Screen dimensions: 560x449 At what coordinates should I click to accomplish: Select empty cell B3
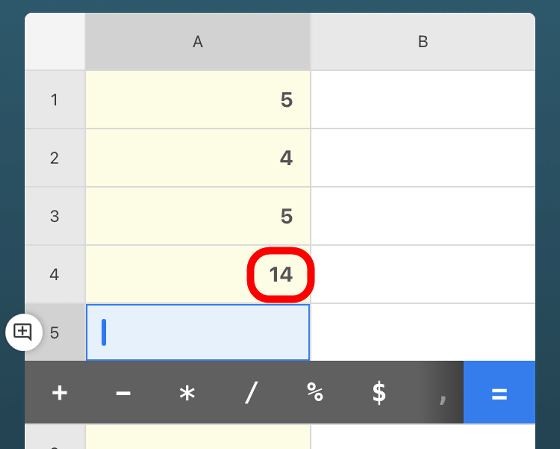[x=423, y=216]
